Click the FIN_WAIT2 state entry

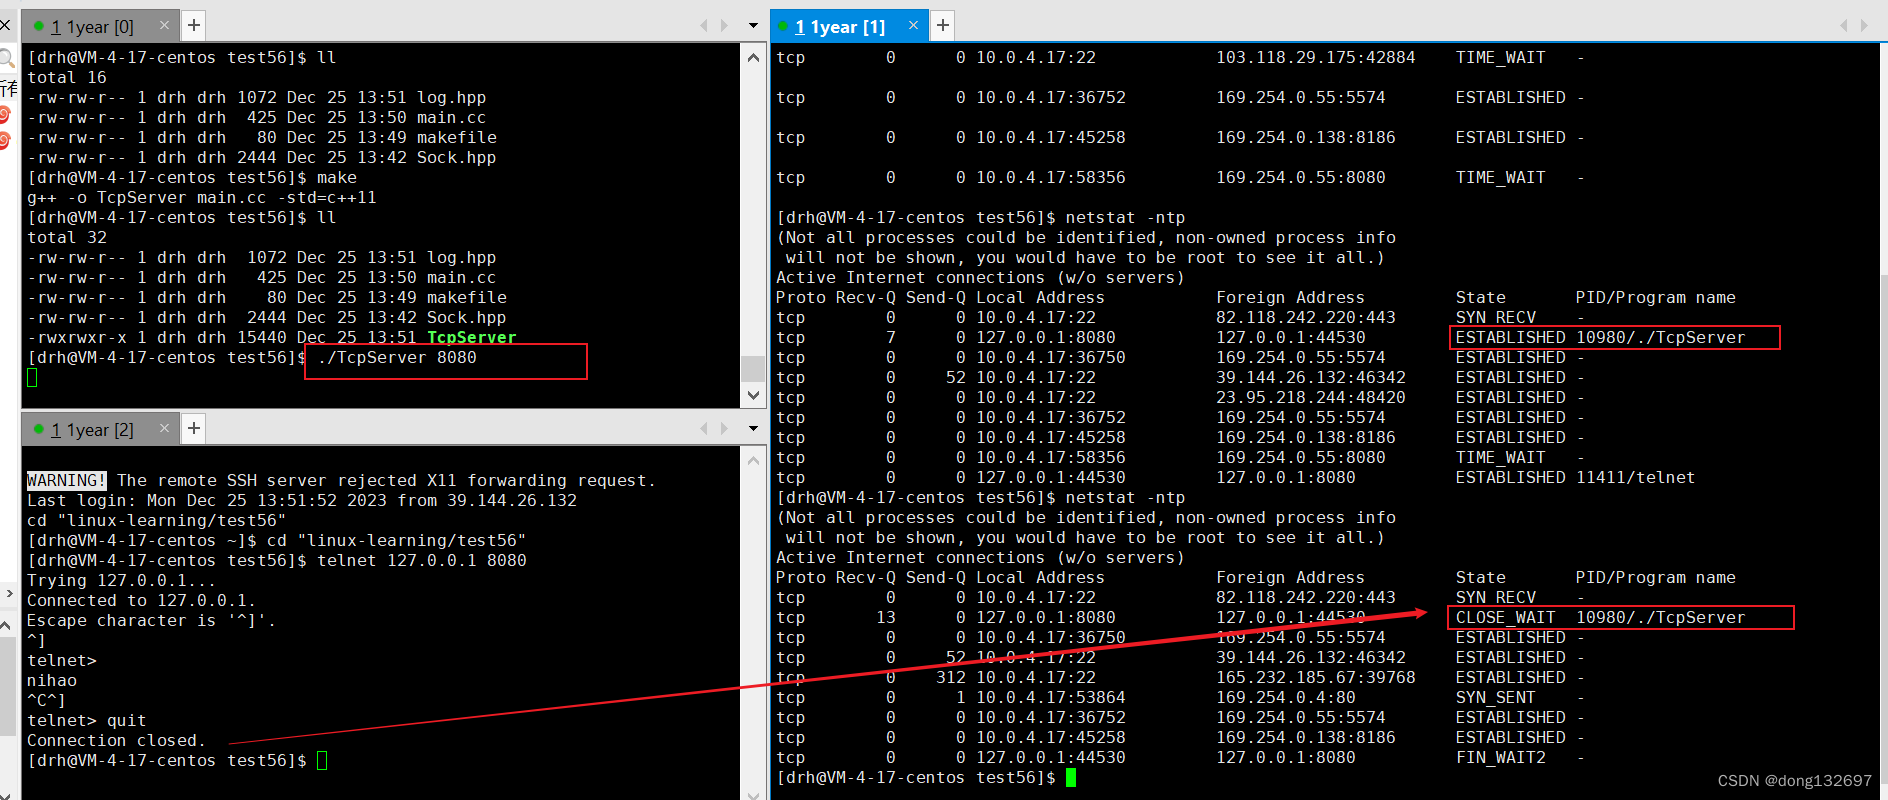point(1500,757)
